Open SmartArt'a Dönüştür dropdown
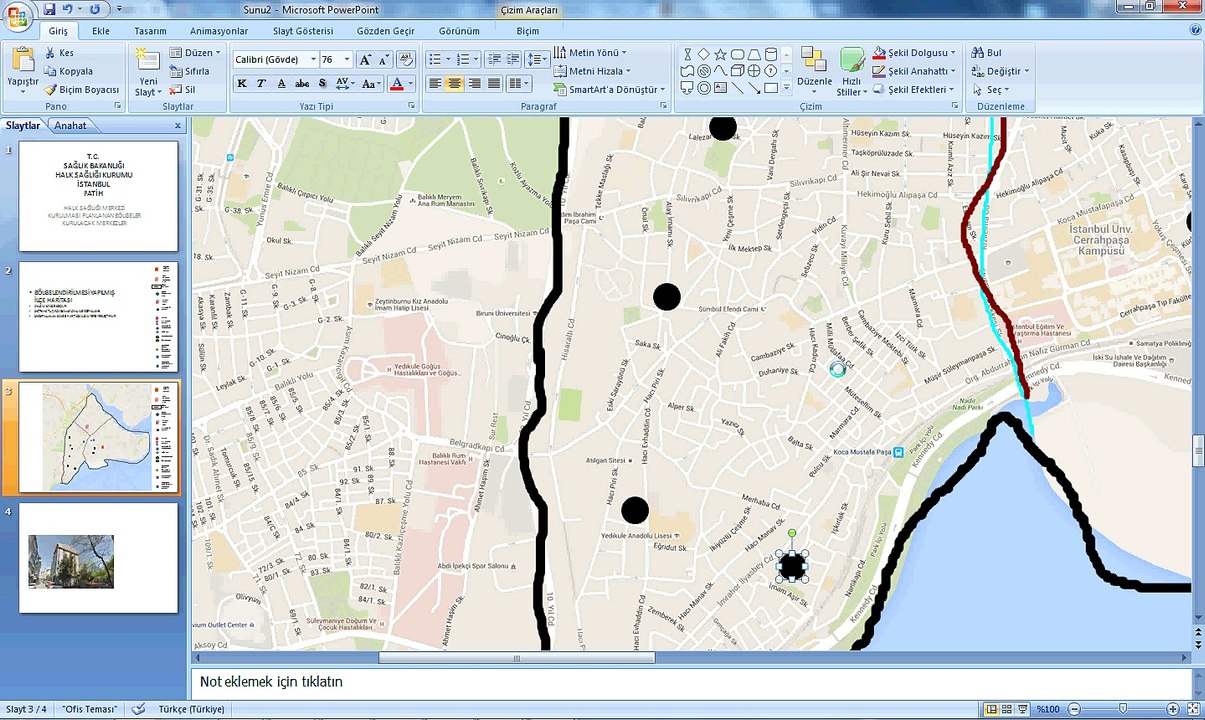Screen dimensions: 1205x720 coord(609,89)
